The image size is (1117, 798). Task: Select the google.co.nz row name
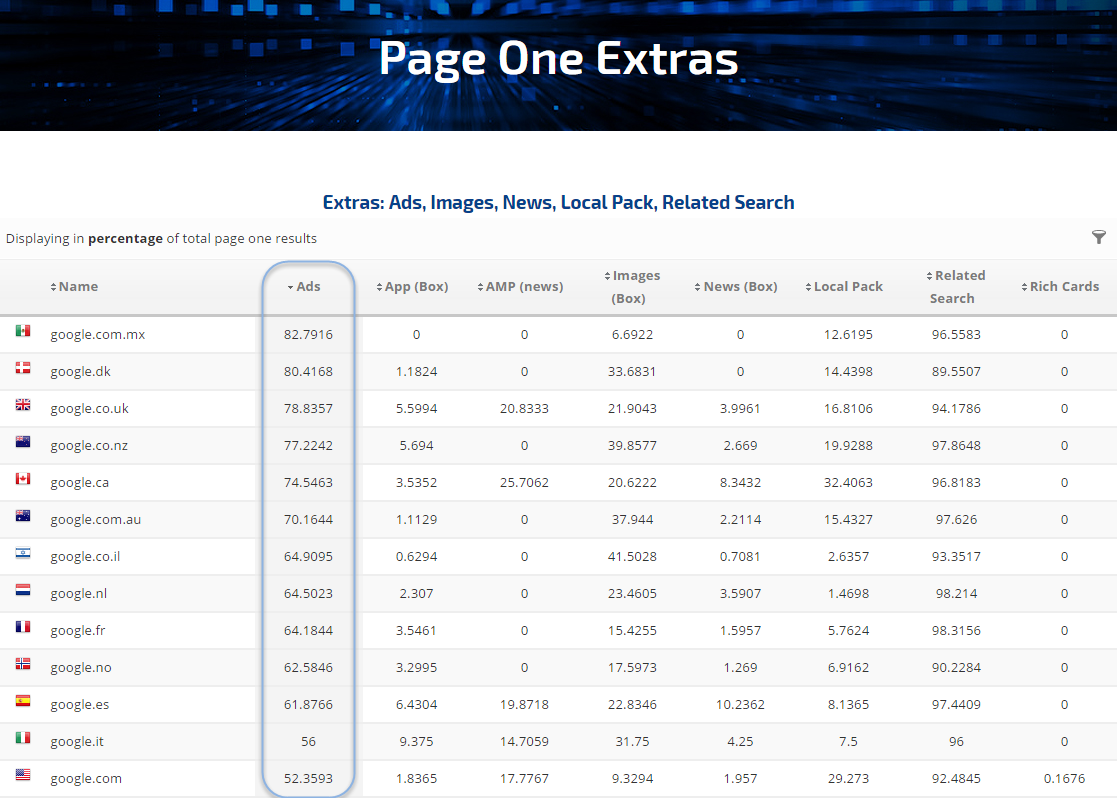coord(89,446)
